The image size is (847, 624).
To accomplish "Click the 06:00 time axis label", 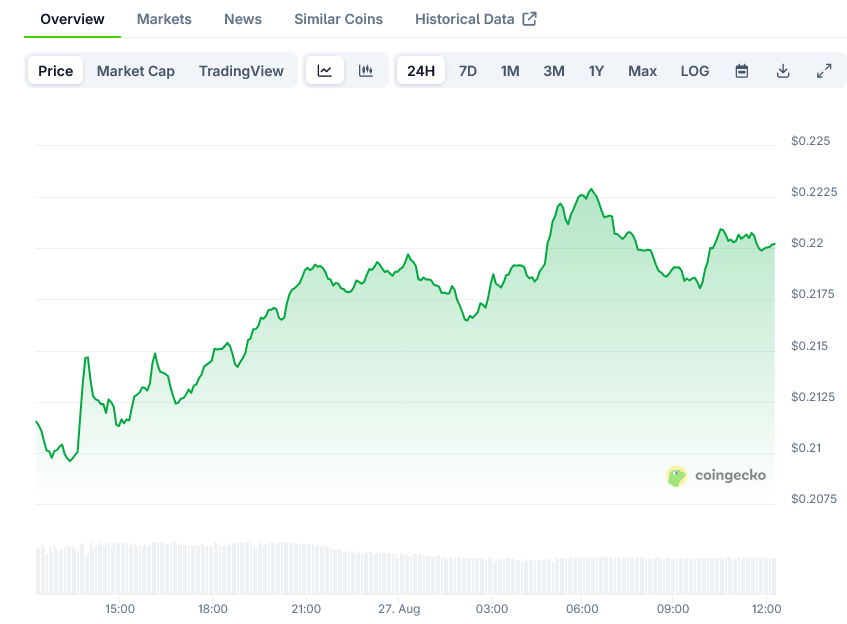I will coord(582,609).
